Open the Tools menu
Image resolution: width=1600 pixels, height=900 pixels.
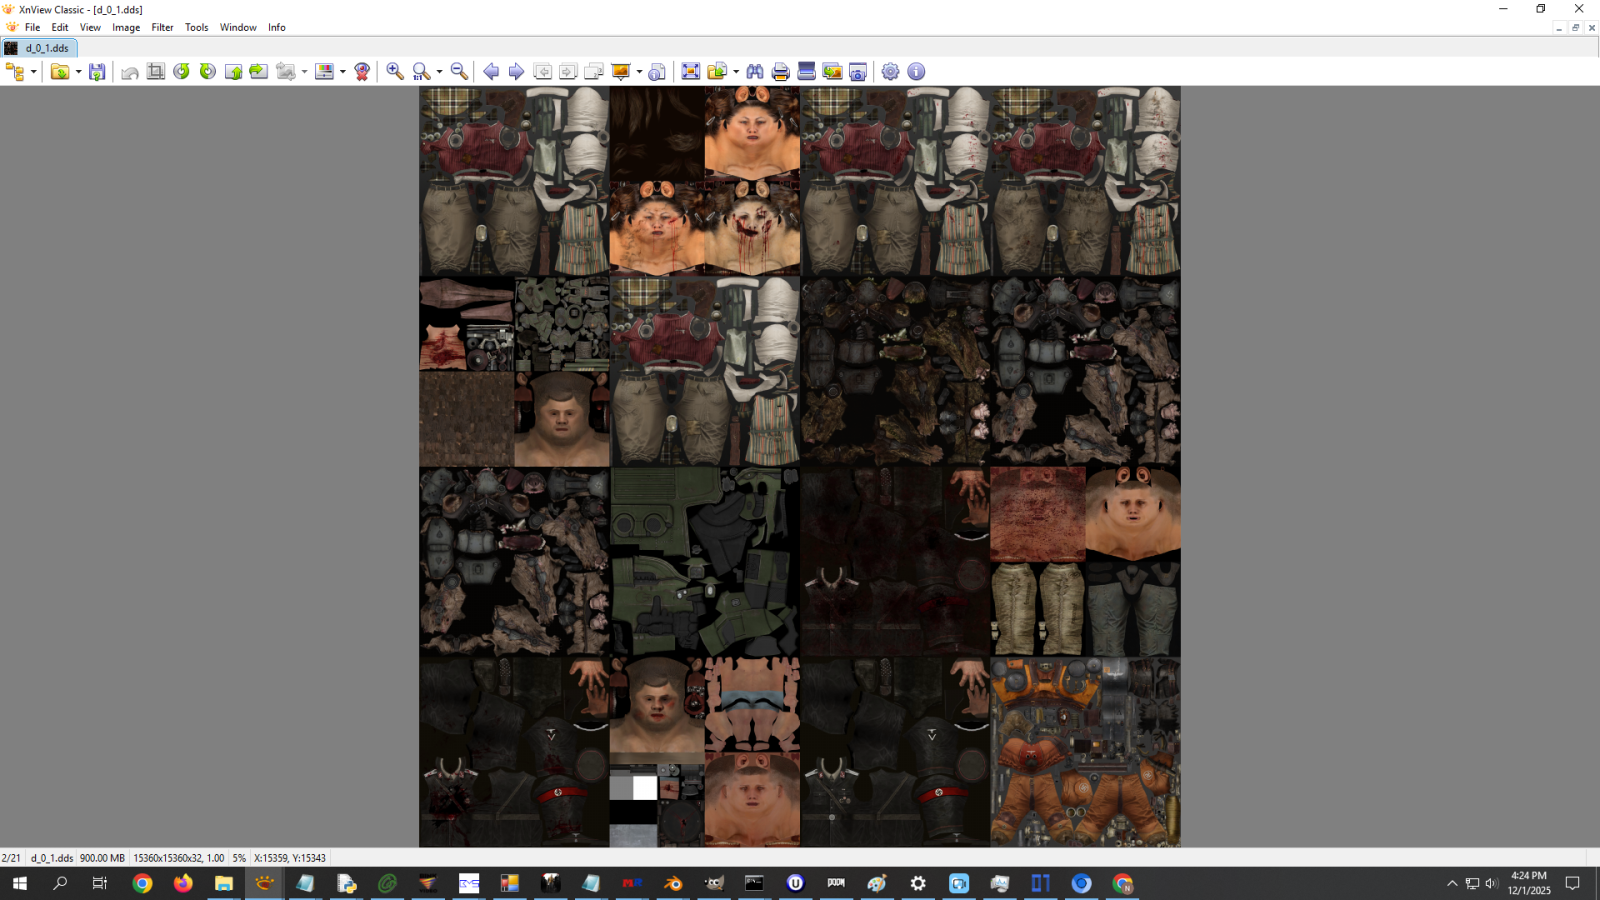coord(196,28)
